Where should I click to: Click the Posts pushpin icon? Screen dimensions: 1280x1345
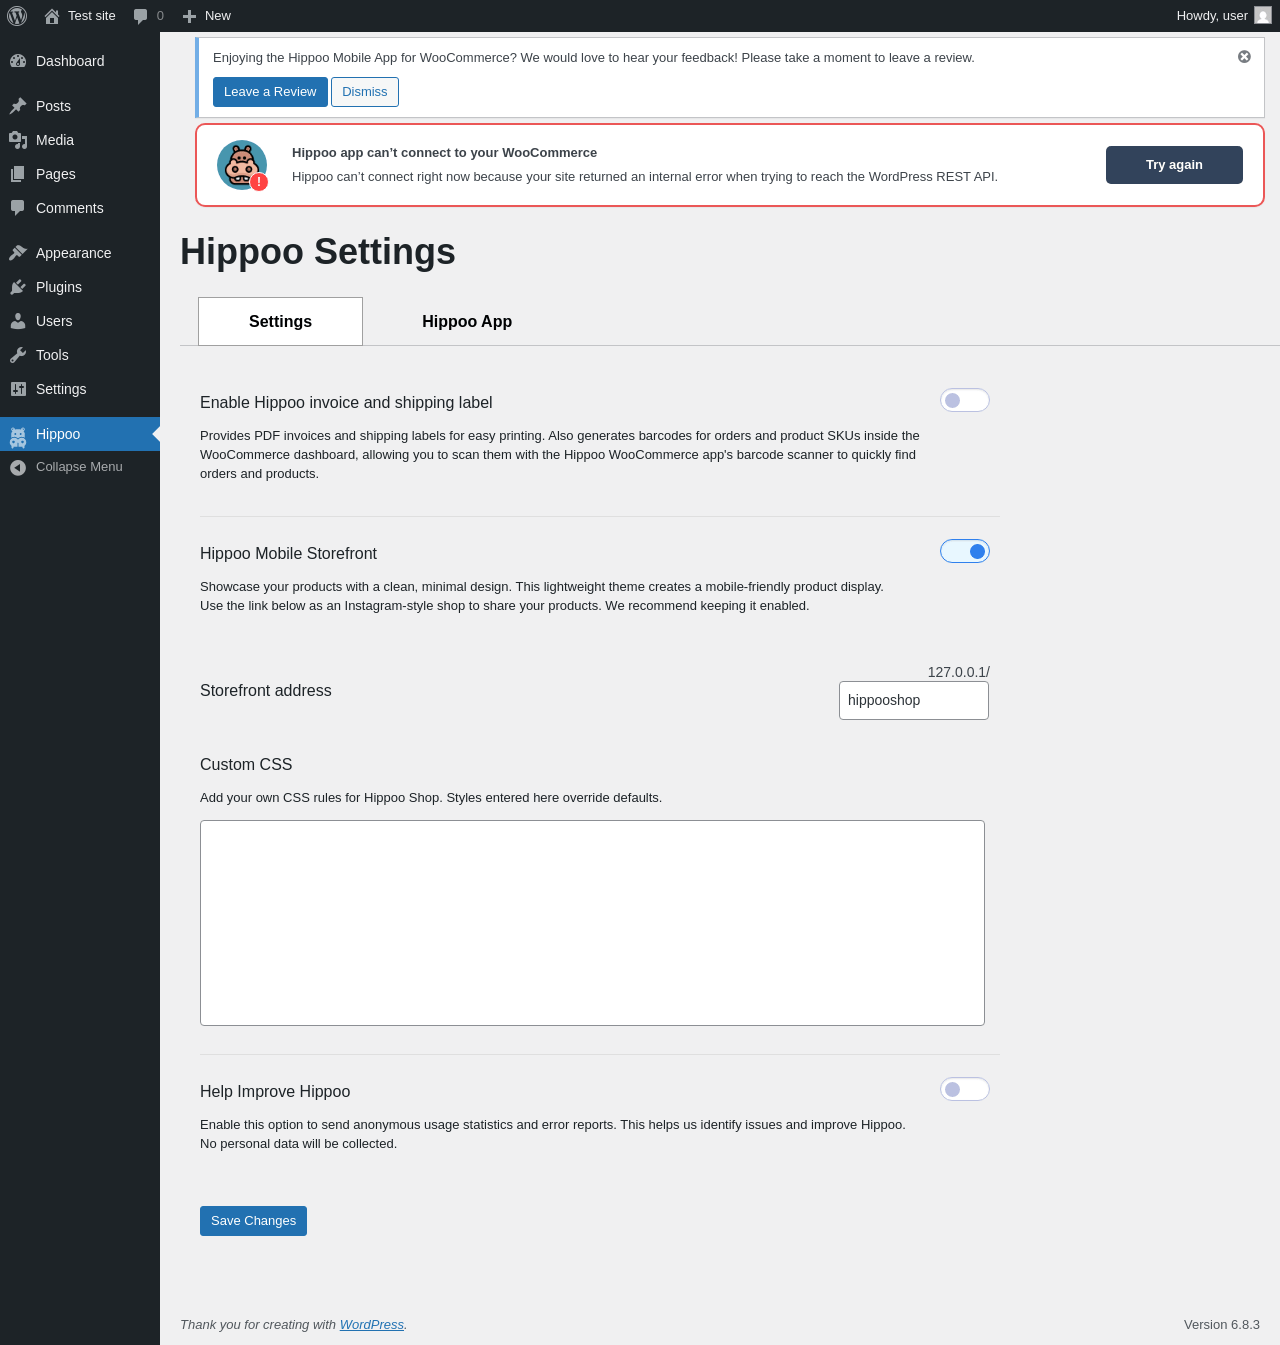pyautogui.click(x=18, y=106)
